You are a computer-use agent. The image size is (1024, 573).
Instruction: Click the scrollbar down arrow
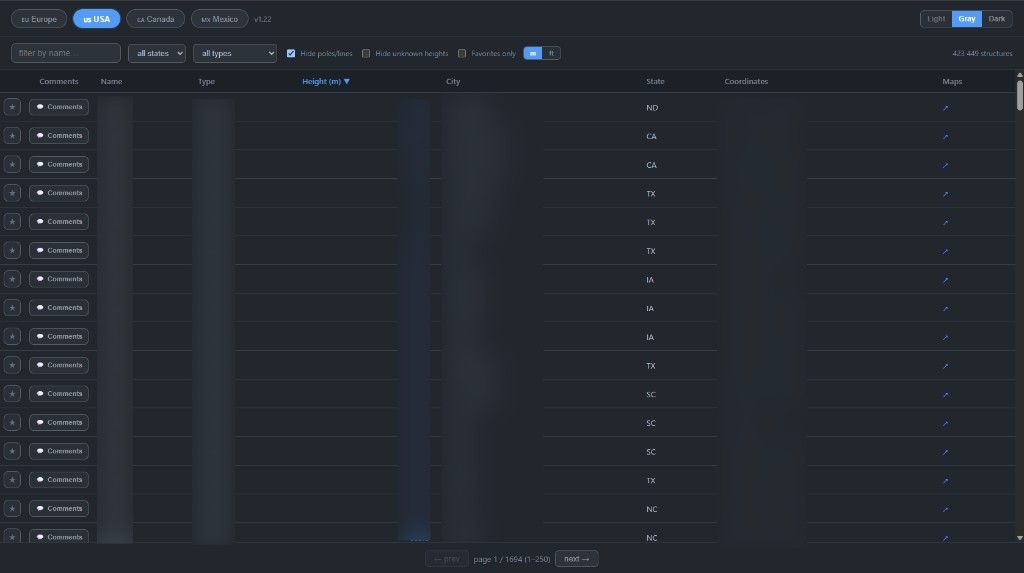[1019, 538]
